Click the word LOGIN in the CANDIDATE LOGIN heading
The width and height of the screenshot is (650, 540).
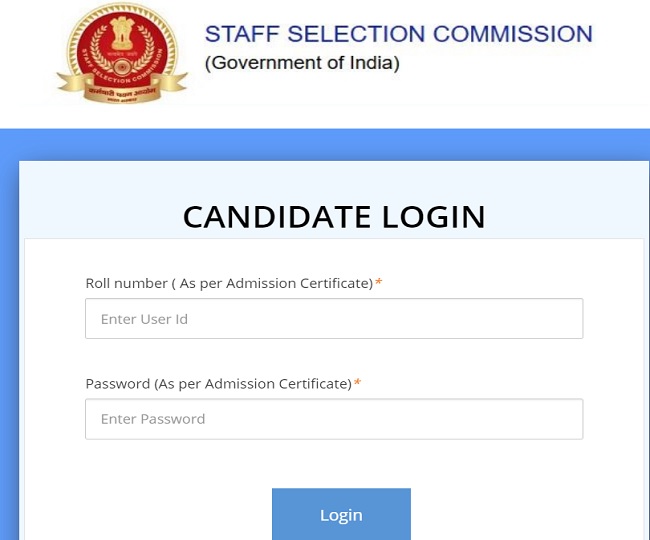tap(433, 217)
